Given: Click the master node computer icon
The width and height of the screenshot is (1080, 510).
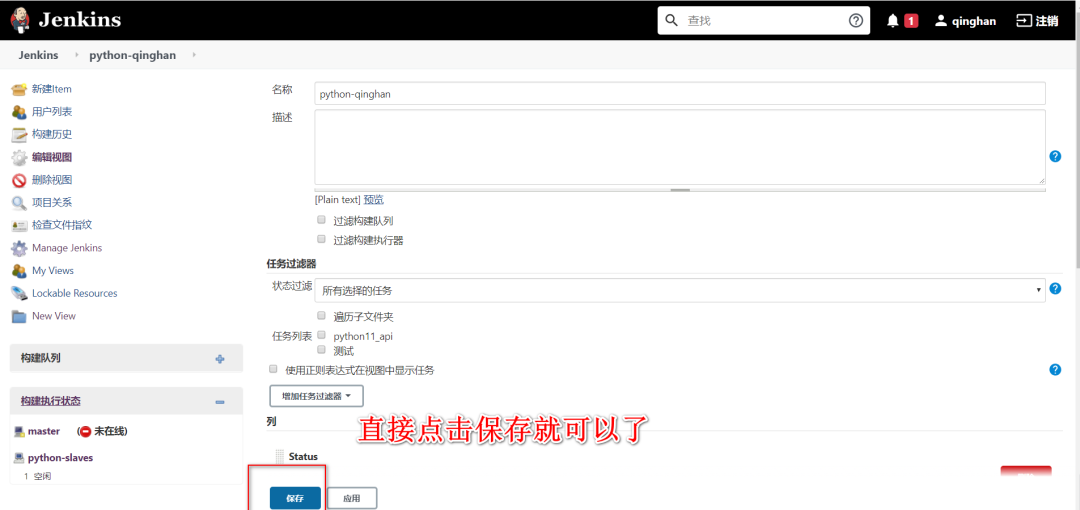Looking at the screenshot, I should [19, 431].
